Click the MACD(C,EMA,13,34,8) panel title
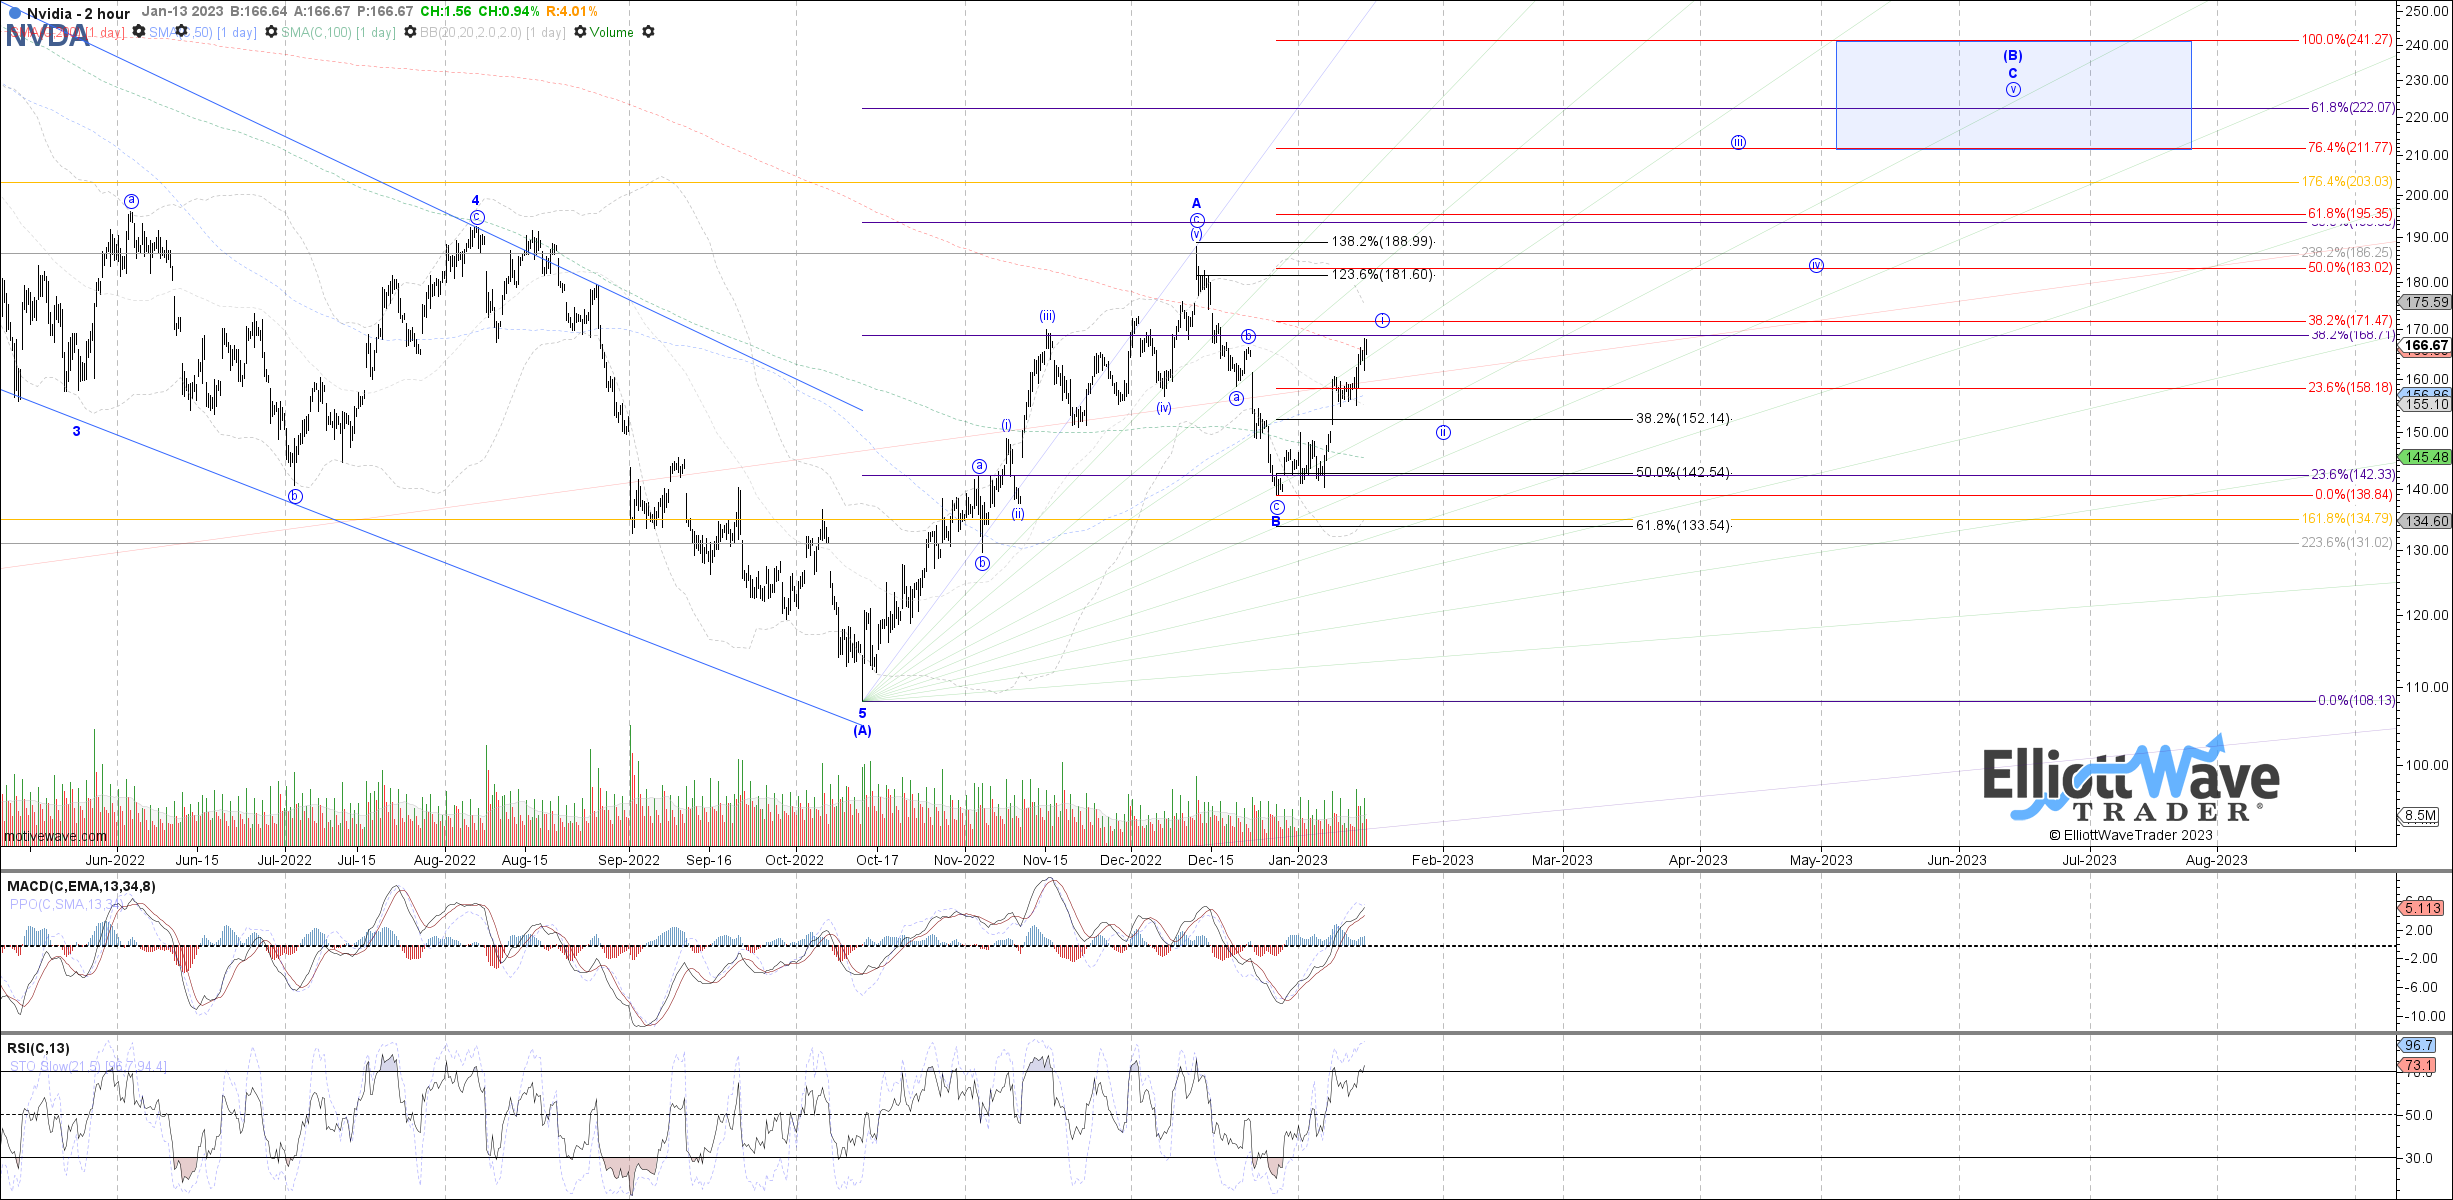 [81, 886]
